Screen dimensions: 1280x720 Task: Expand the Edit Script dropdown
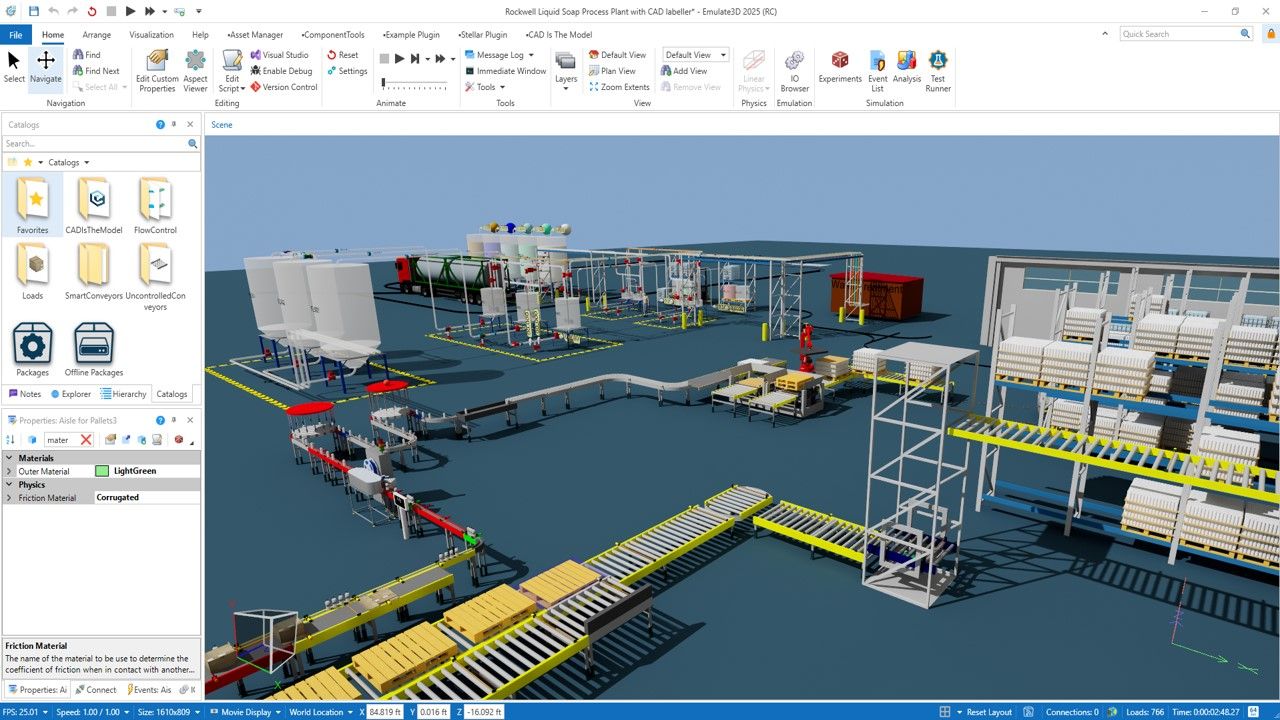point(242,88)
